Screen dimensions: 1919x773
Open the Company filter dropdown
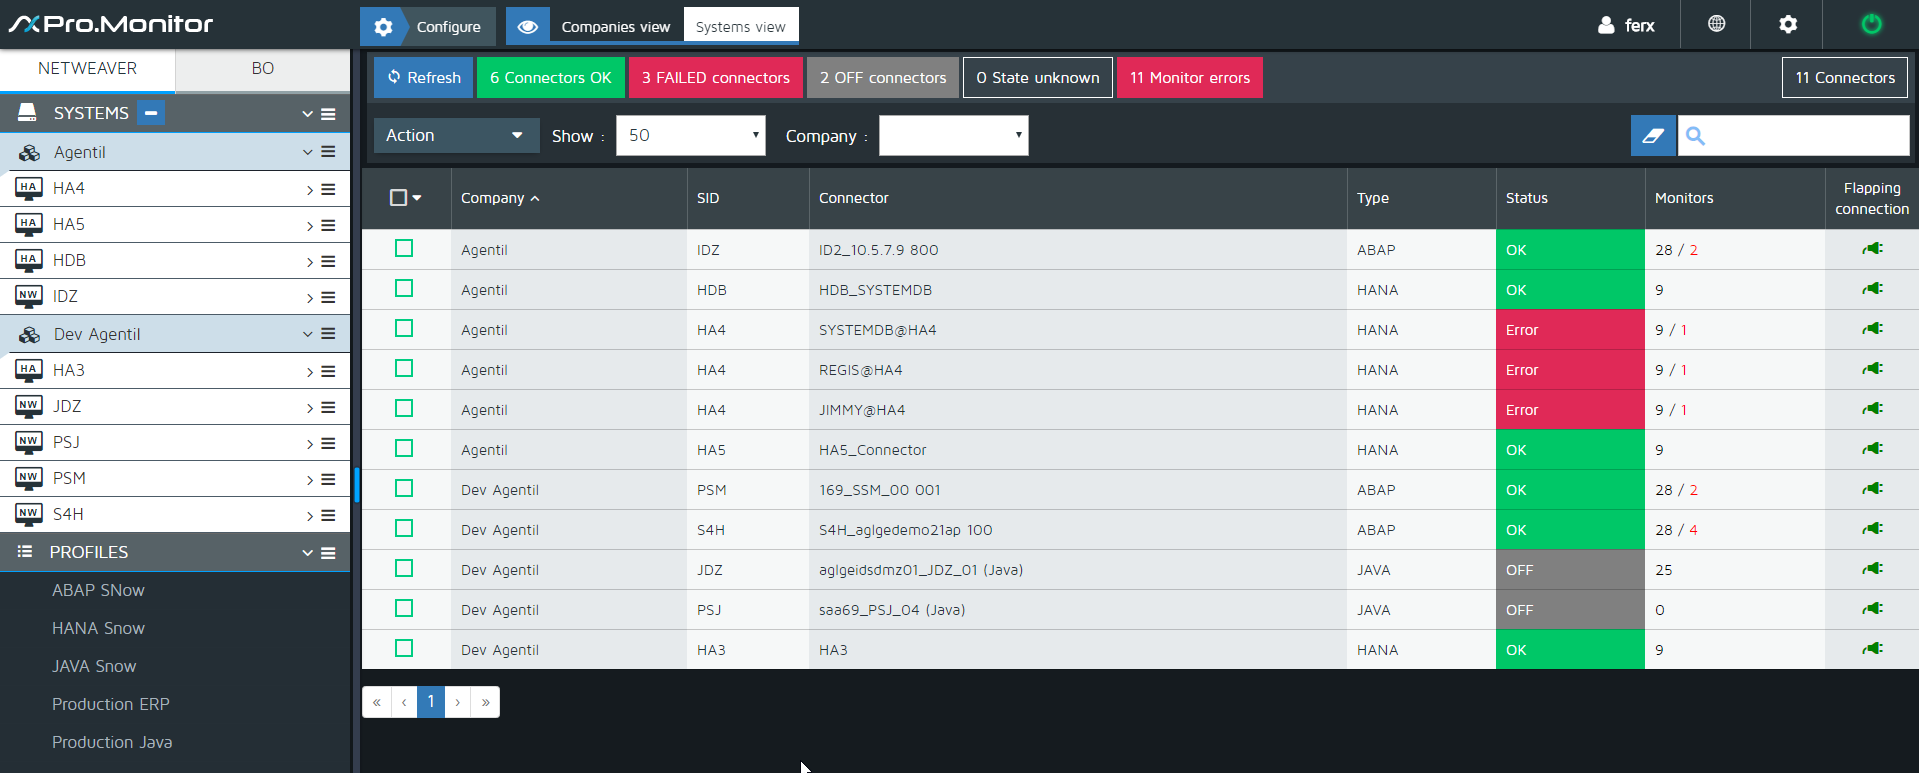(953, 136)
